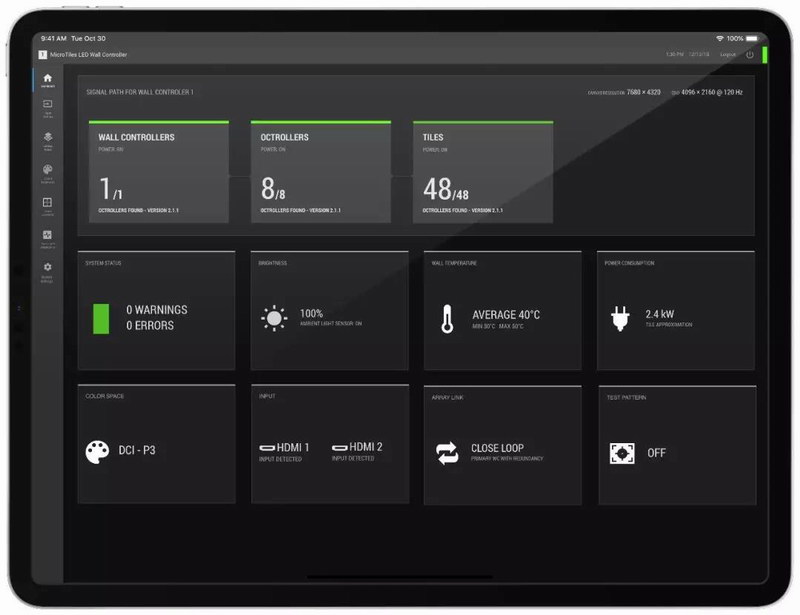Open the stacked layers sidebar icon
This screenshot has height=615, width=800.
coord(47,139)
